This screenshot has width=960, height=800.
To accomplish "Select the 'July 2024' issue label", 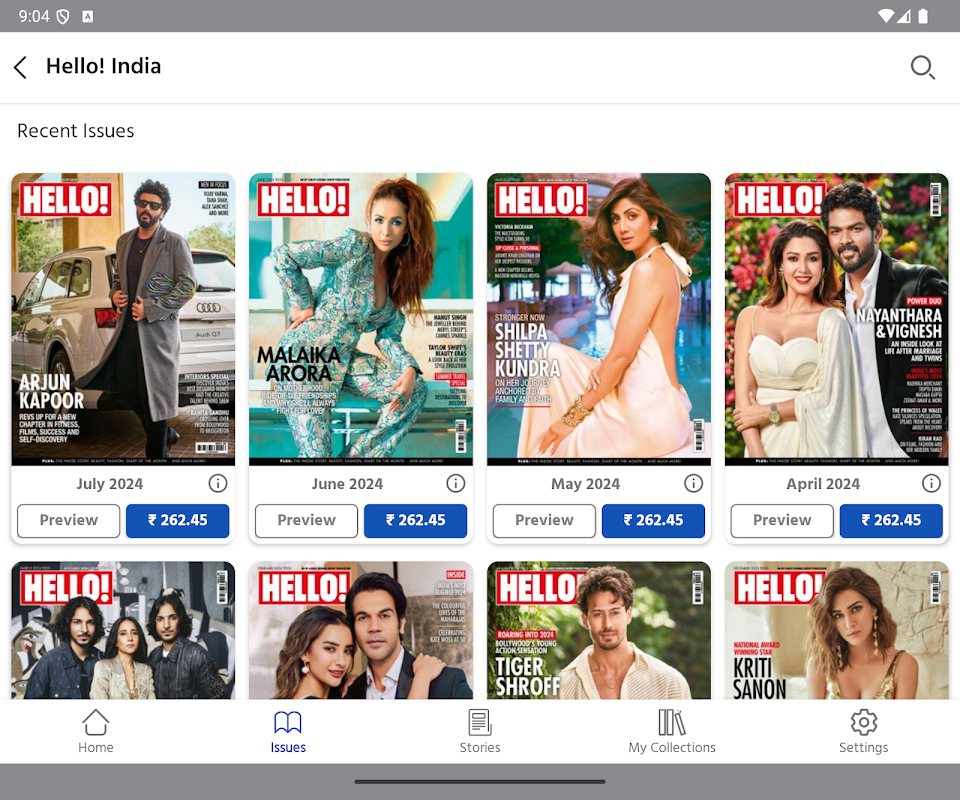I will (x=110, y=484).
